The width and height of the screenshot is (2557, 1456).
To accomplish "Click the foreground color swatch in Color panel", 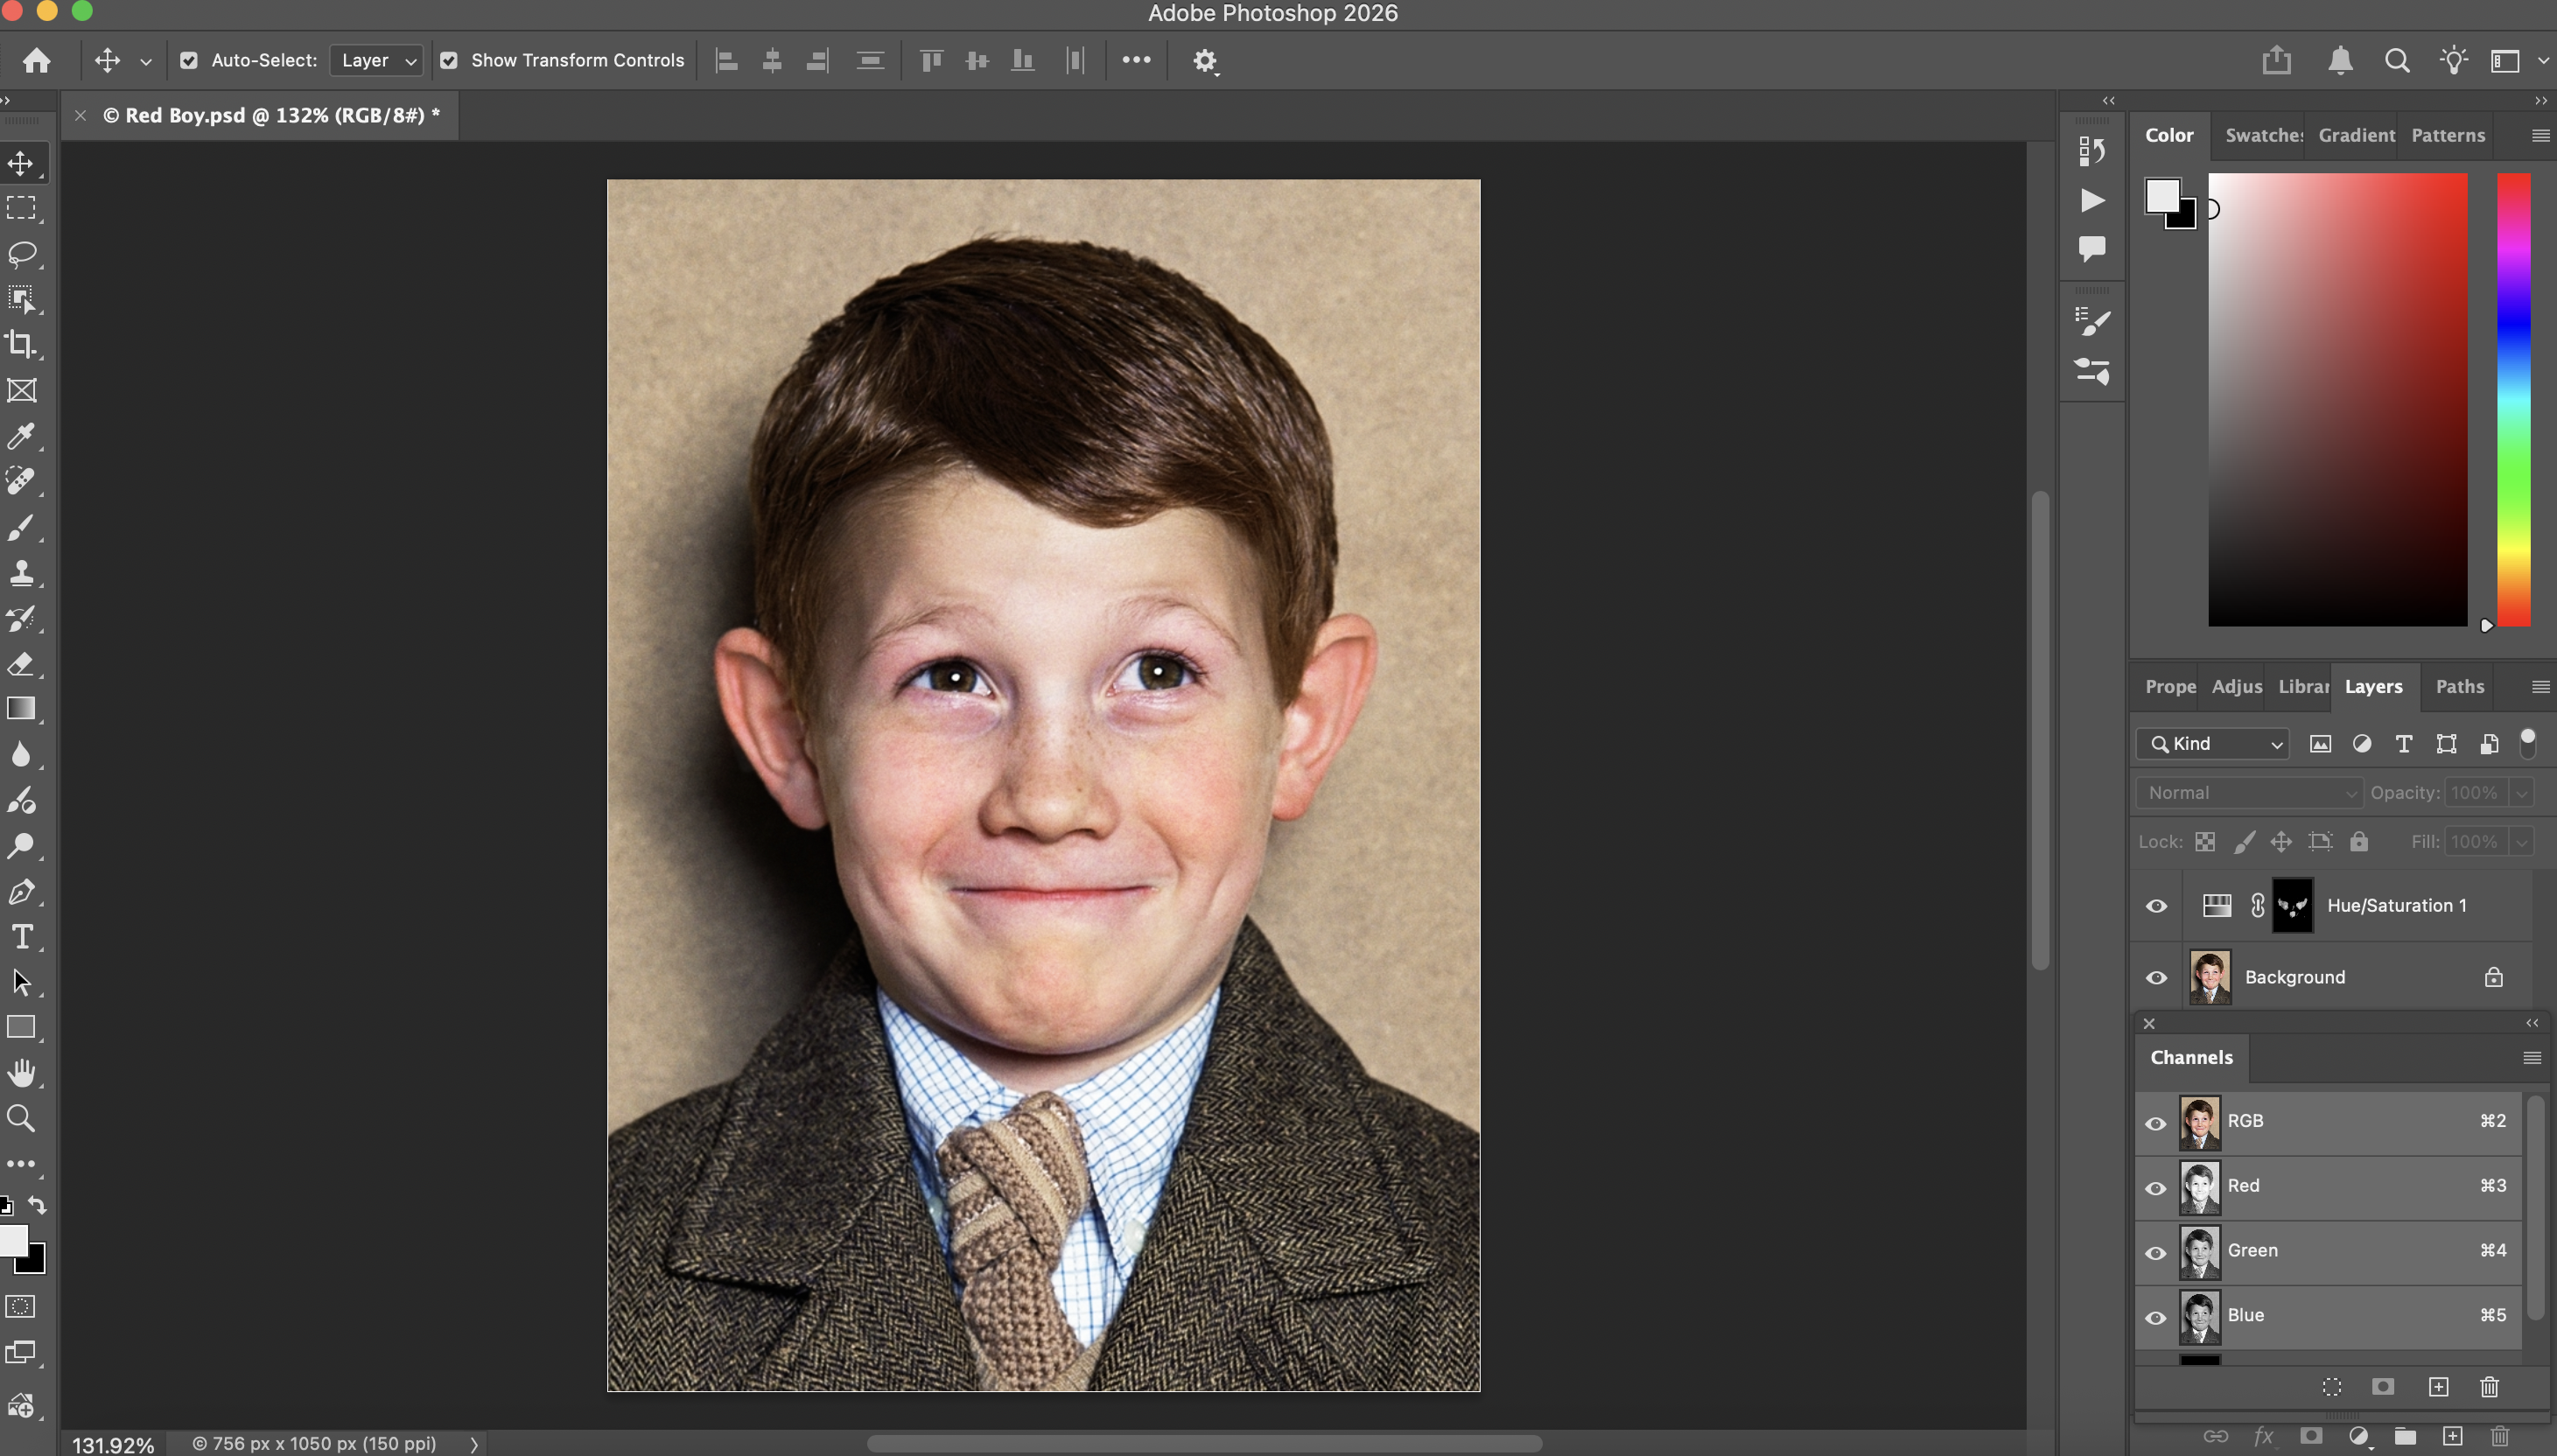I will pos(2162,195).
